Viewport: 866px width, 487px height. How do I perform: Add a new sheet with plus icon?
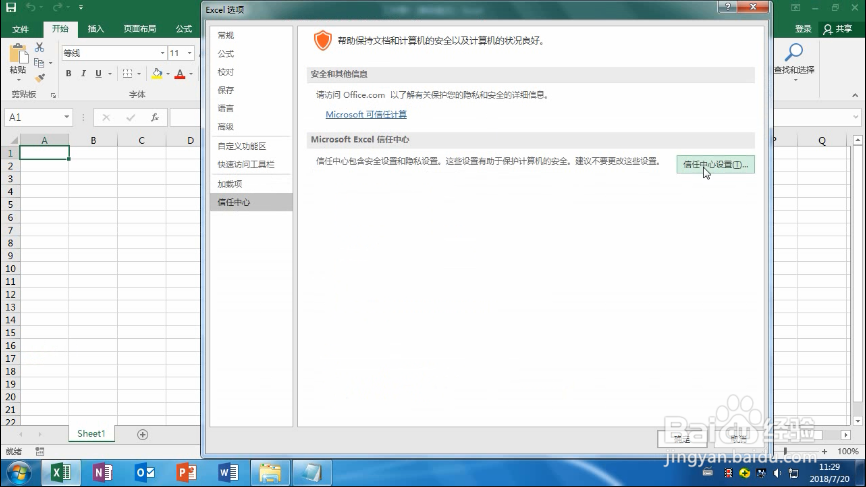[x=142, y=435]
